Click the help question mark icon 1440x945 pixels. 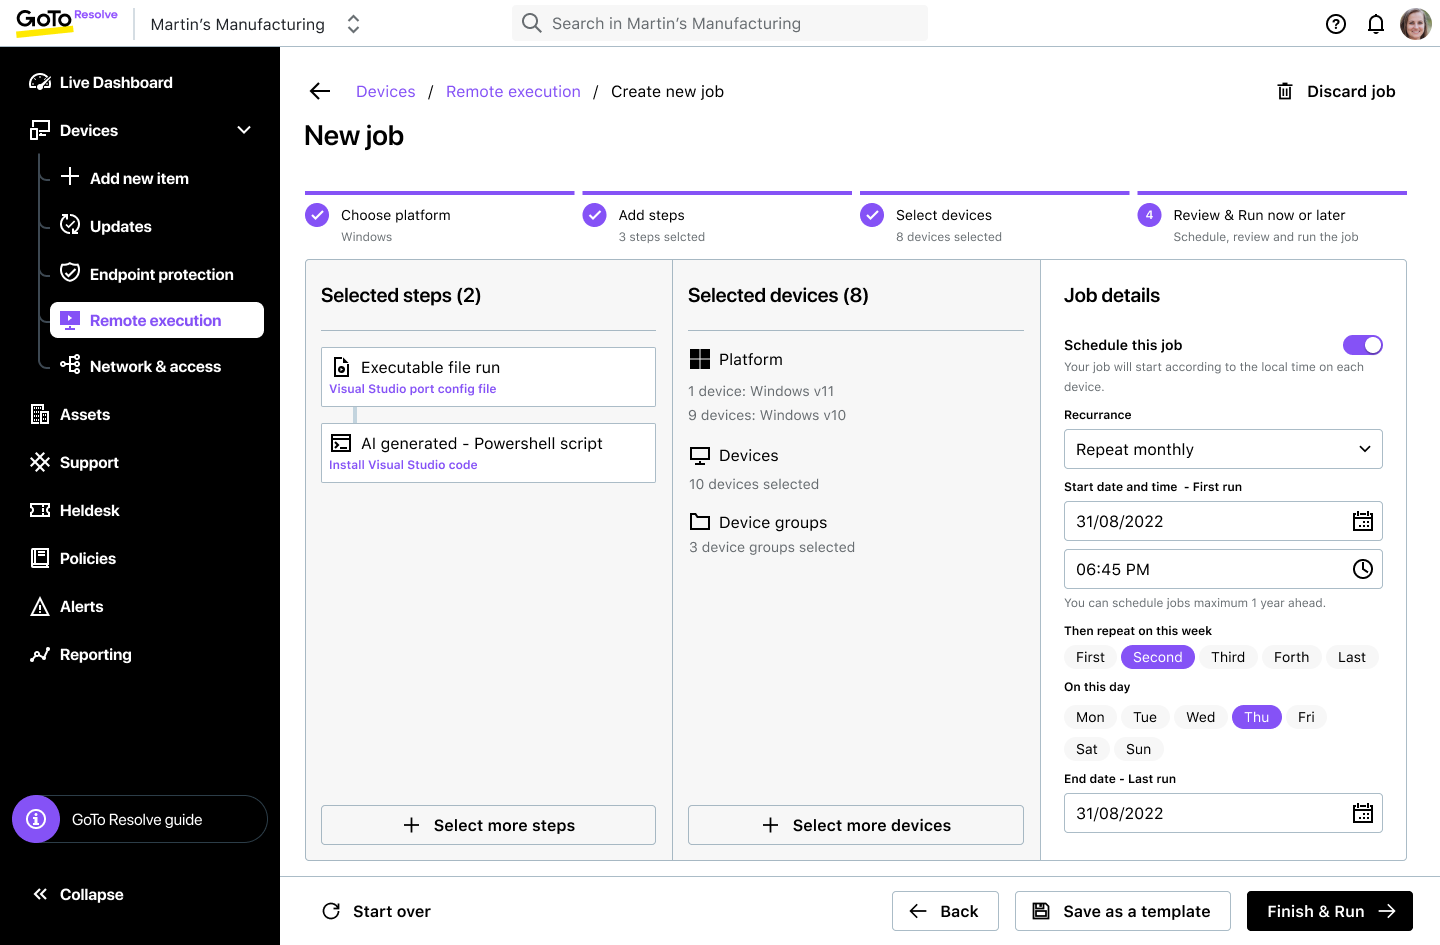[1336, 23]
